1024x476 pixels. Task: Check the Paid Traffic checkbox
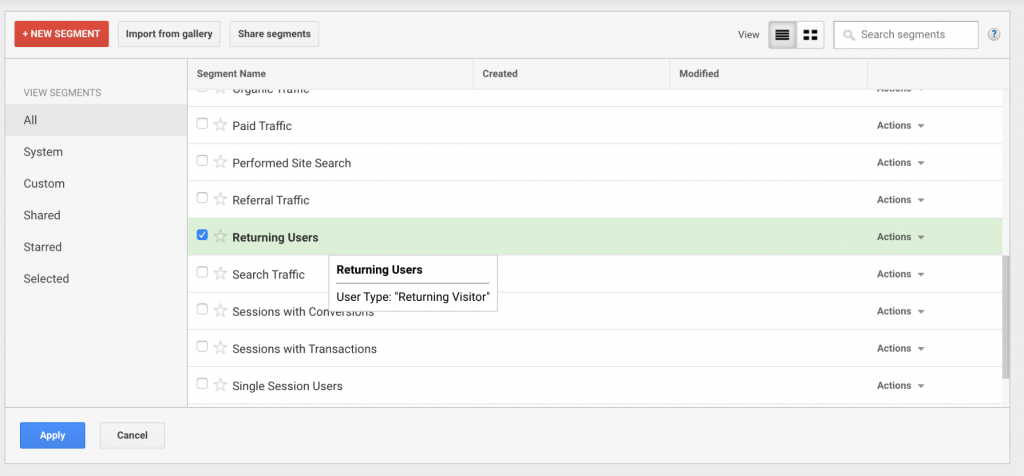202,123
